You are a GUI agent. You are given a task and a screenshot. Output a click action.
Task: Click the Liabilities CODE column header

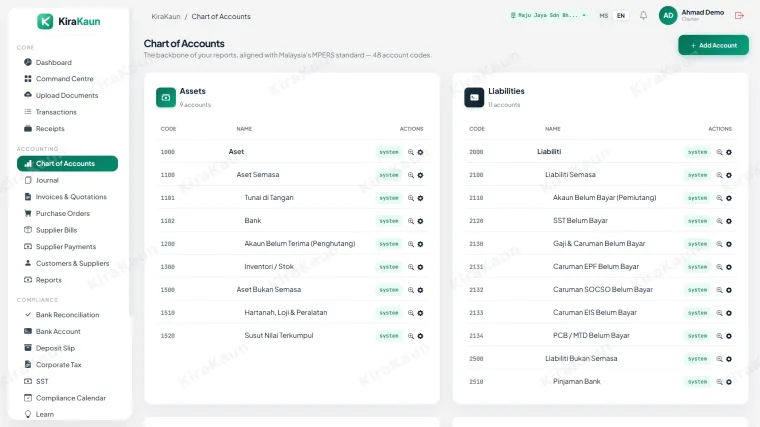[477, 129]
